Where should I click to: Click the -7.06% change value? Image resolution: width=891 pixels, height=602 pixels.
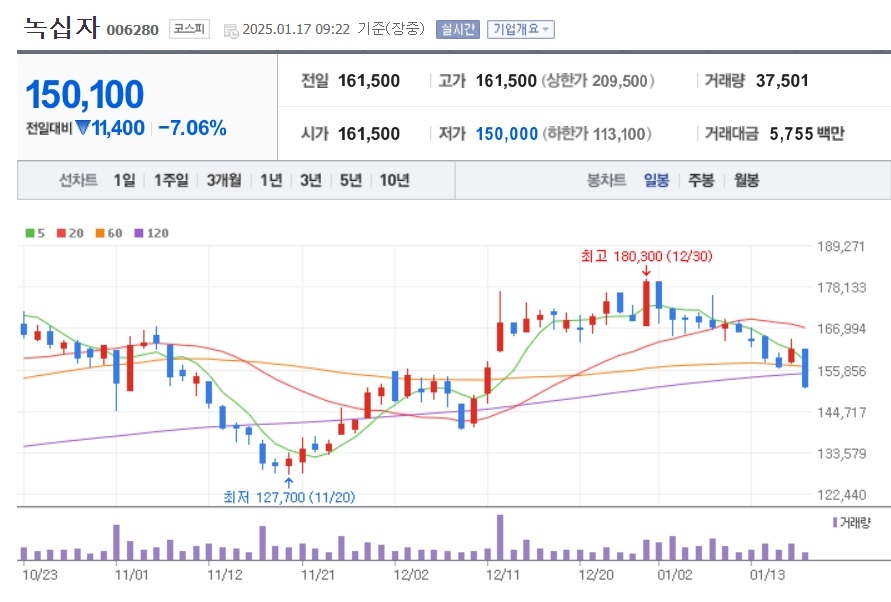[192, 128]
